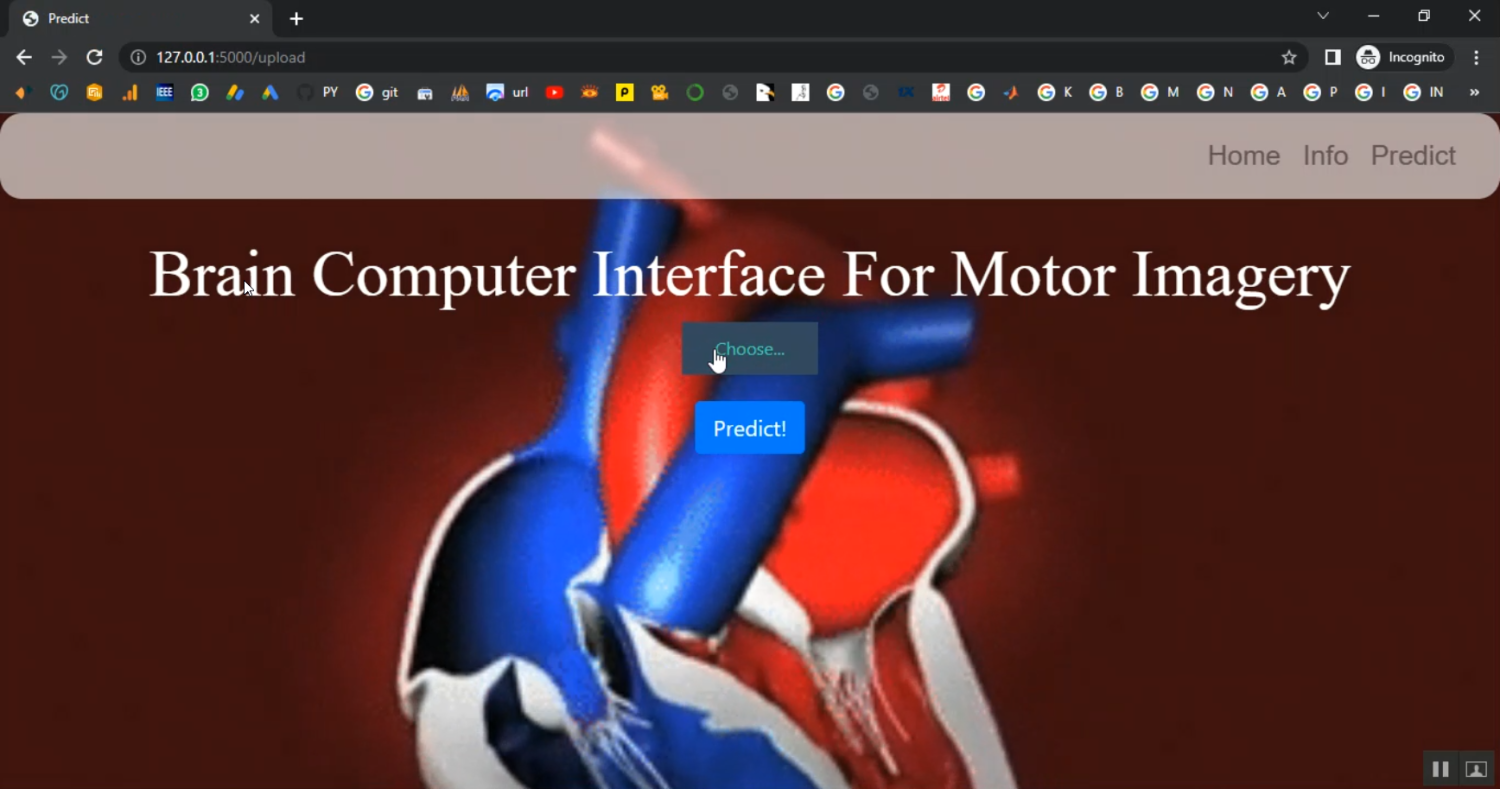1500x789 pixels.
Task: Open the YouTube bookmark
Action: [x=554, y=93]
